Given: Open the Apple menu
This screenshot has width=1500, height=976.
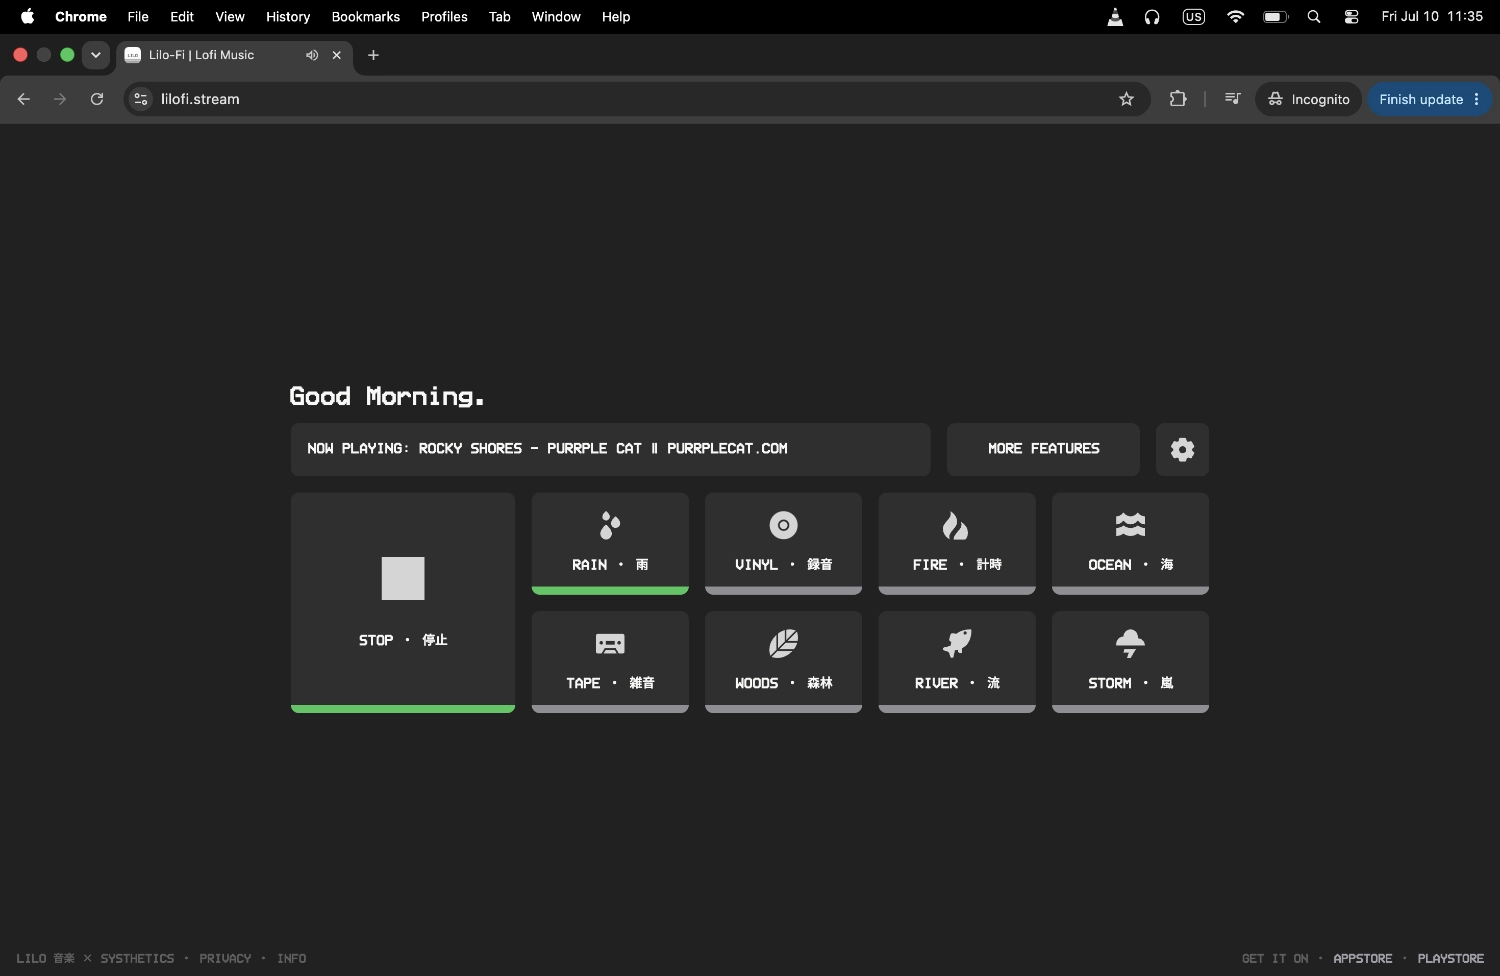Looking at the screenshot, I should (27, 16).
